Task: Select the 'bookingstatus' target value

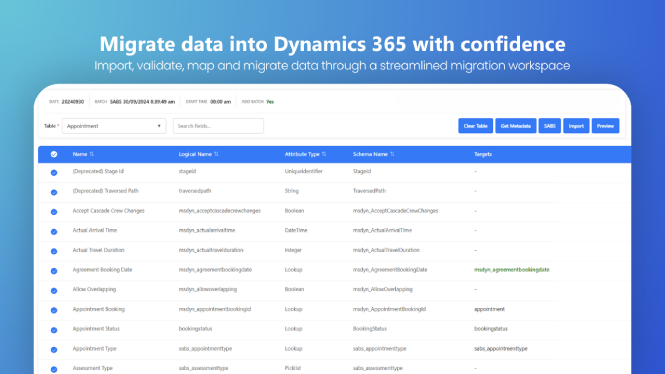Action: [491, 329]
